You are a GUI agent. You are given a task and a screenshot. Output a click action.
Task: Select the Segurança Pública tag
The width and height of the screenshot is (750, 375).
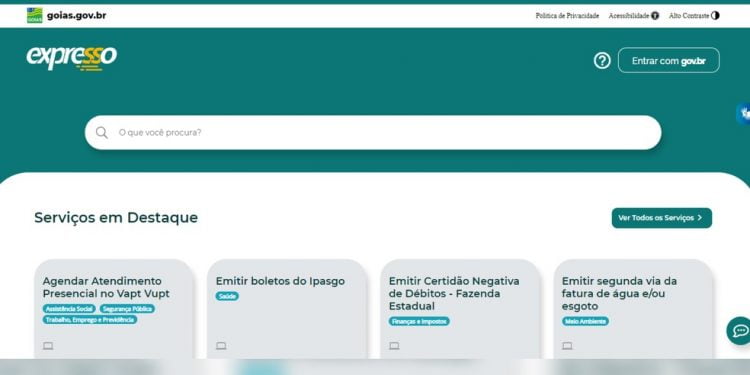point(127,309)
